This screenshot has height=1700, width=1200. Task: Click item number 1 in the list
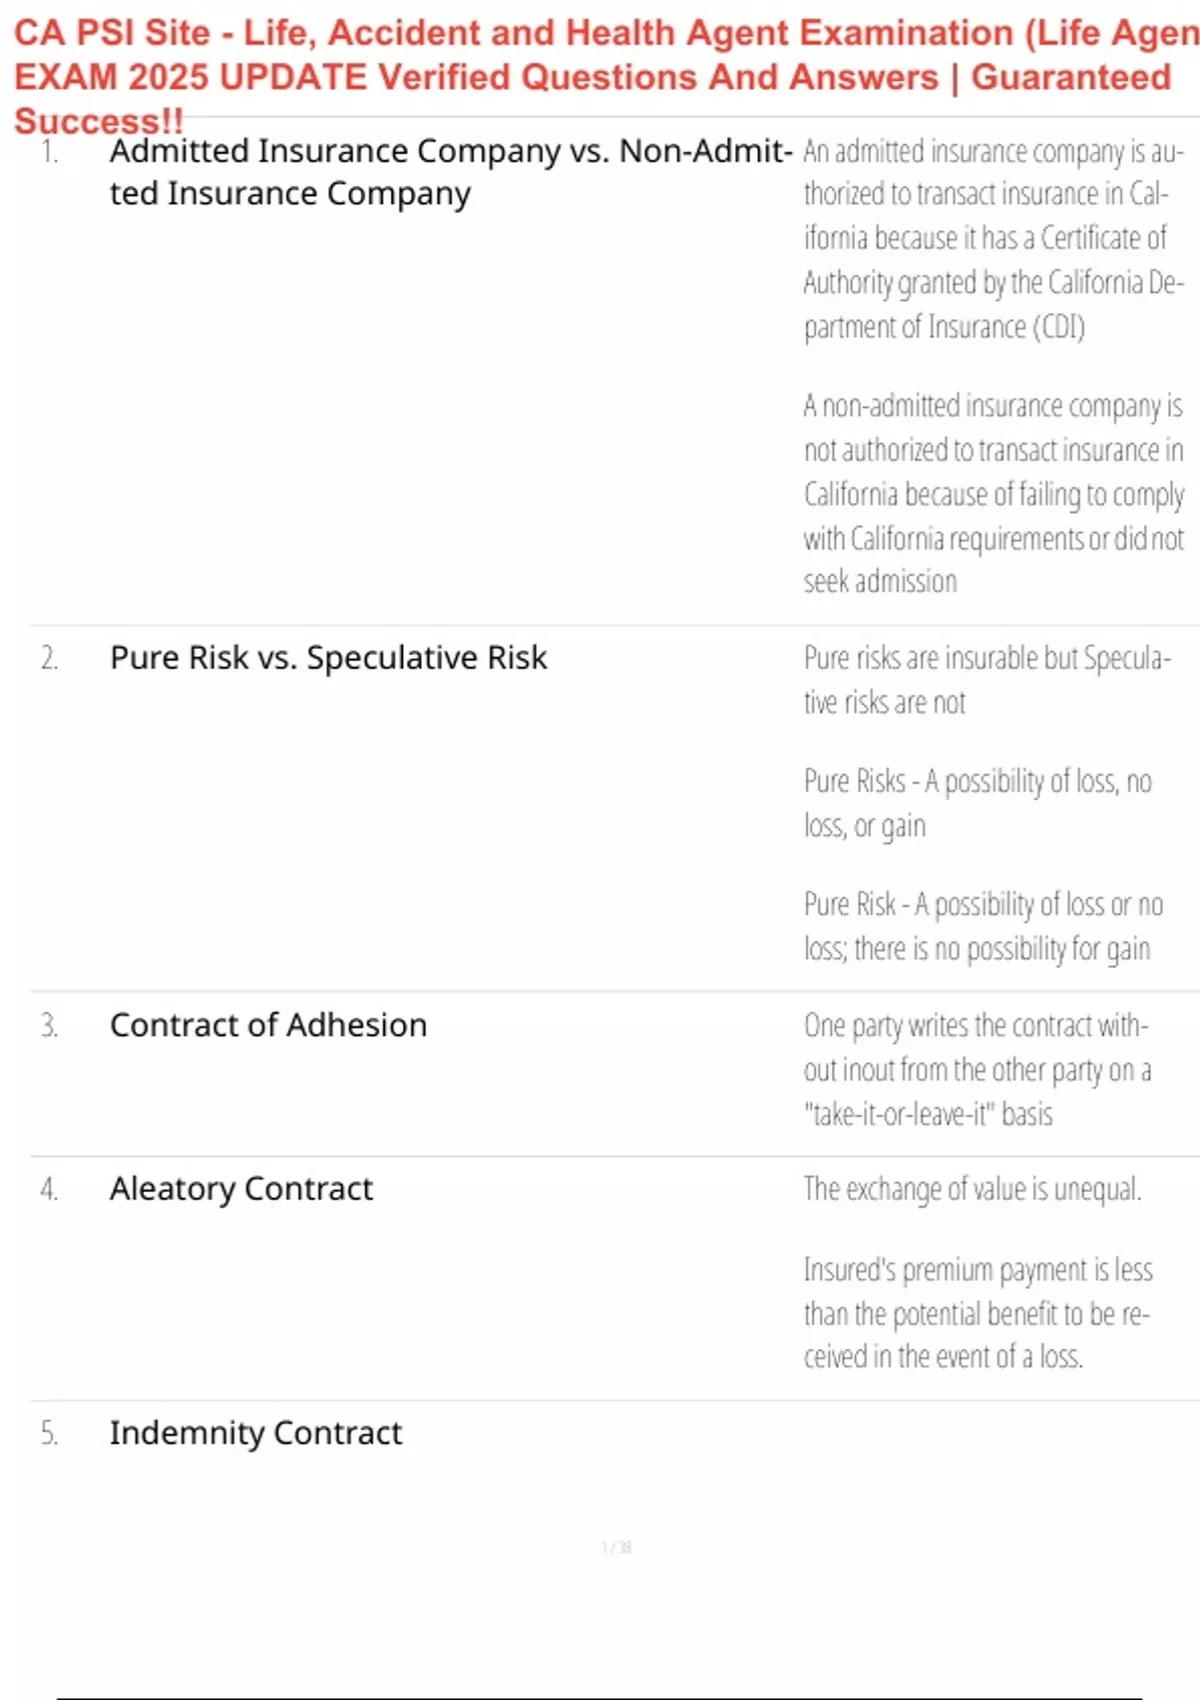coord(50,152)
